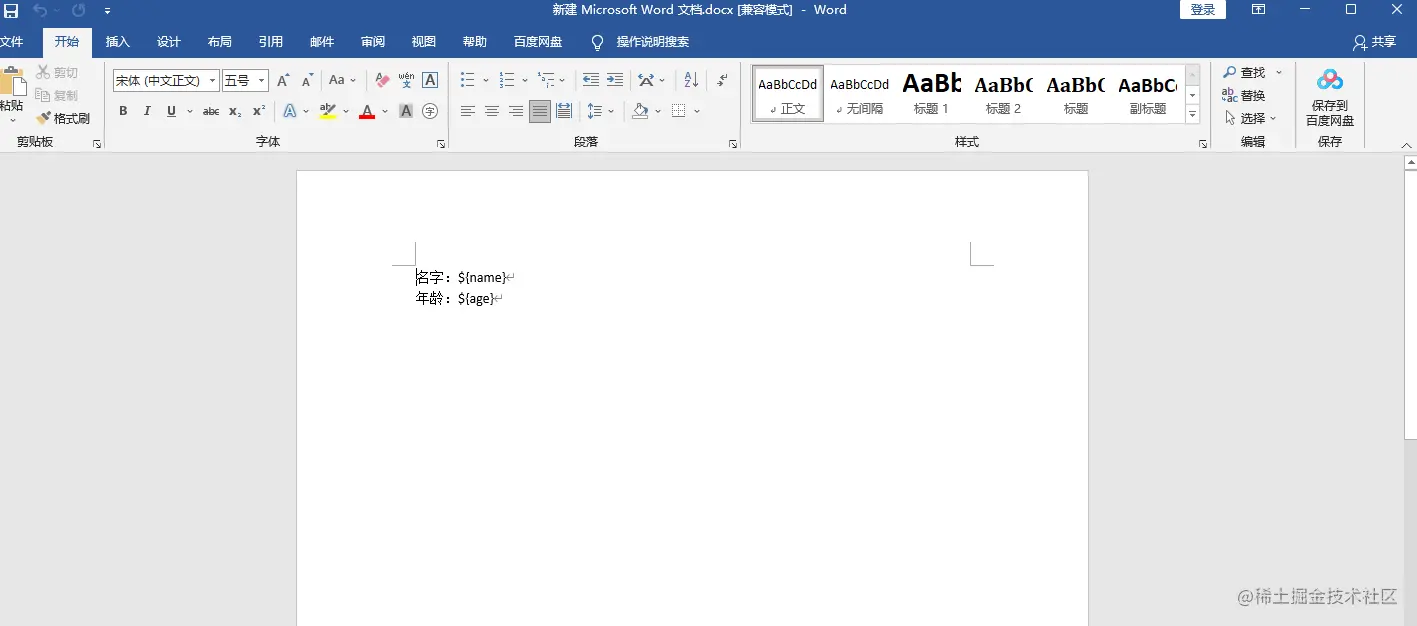
Task: Open the Review (审阅) tab
Action: [373, 42]
